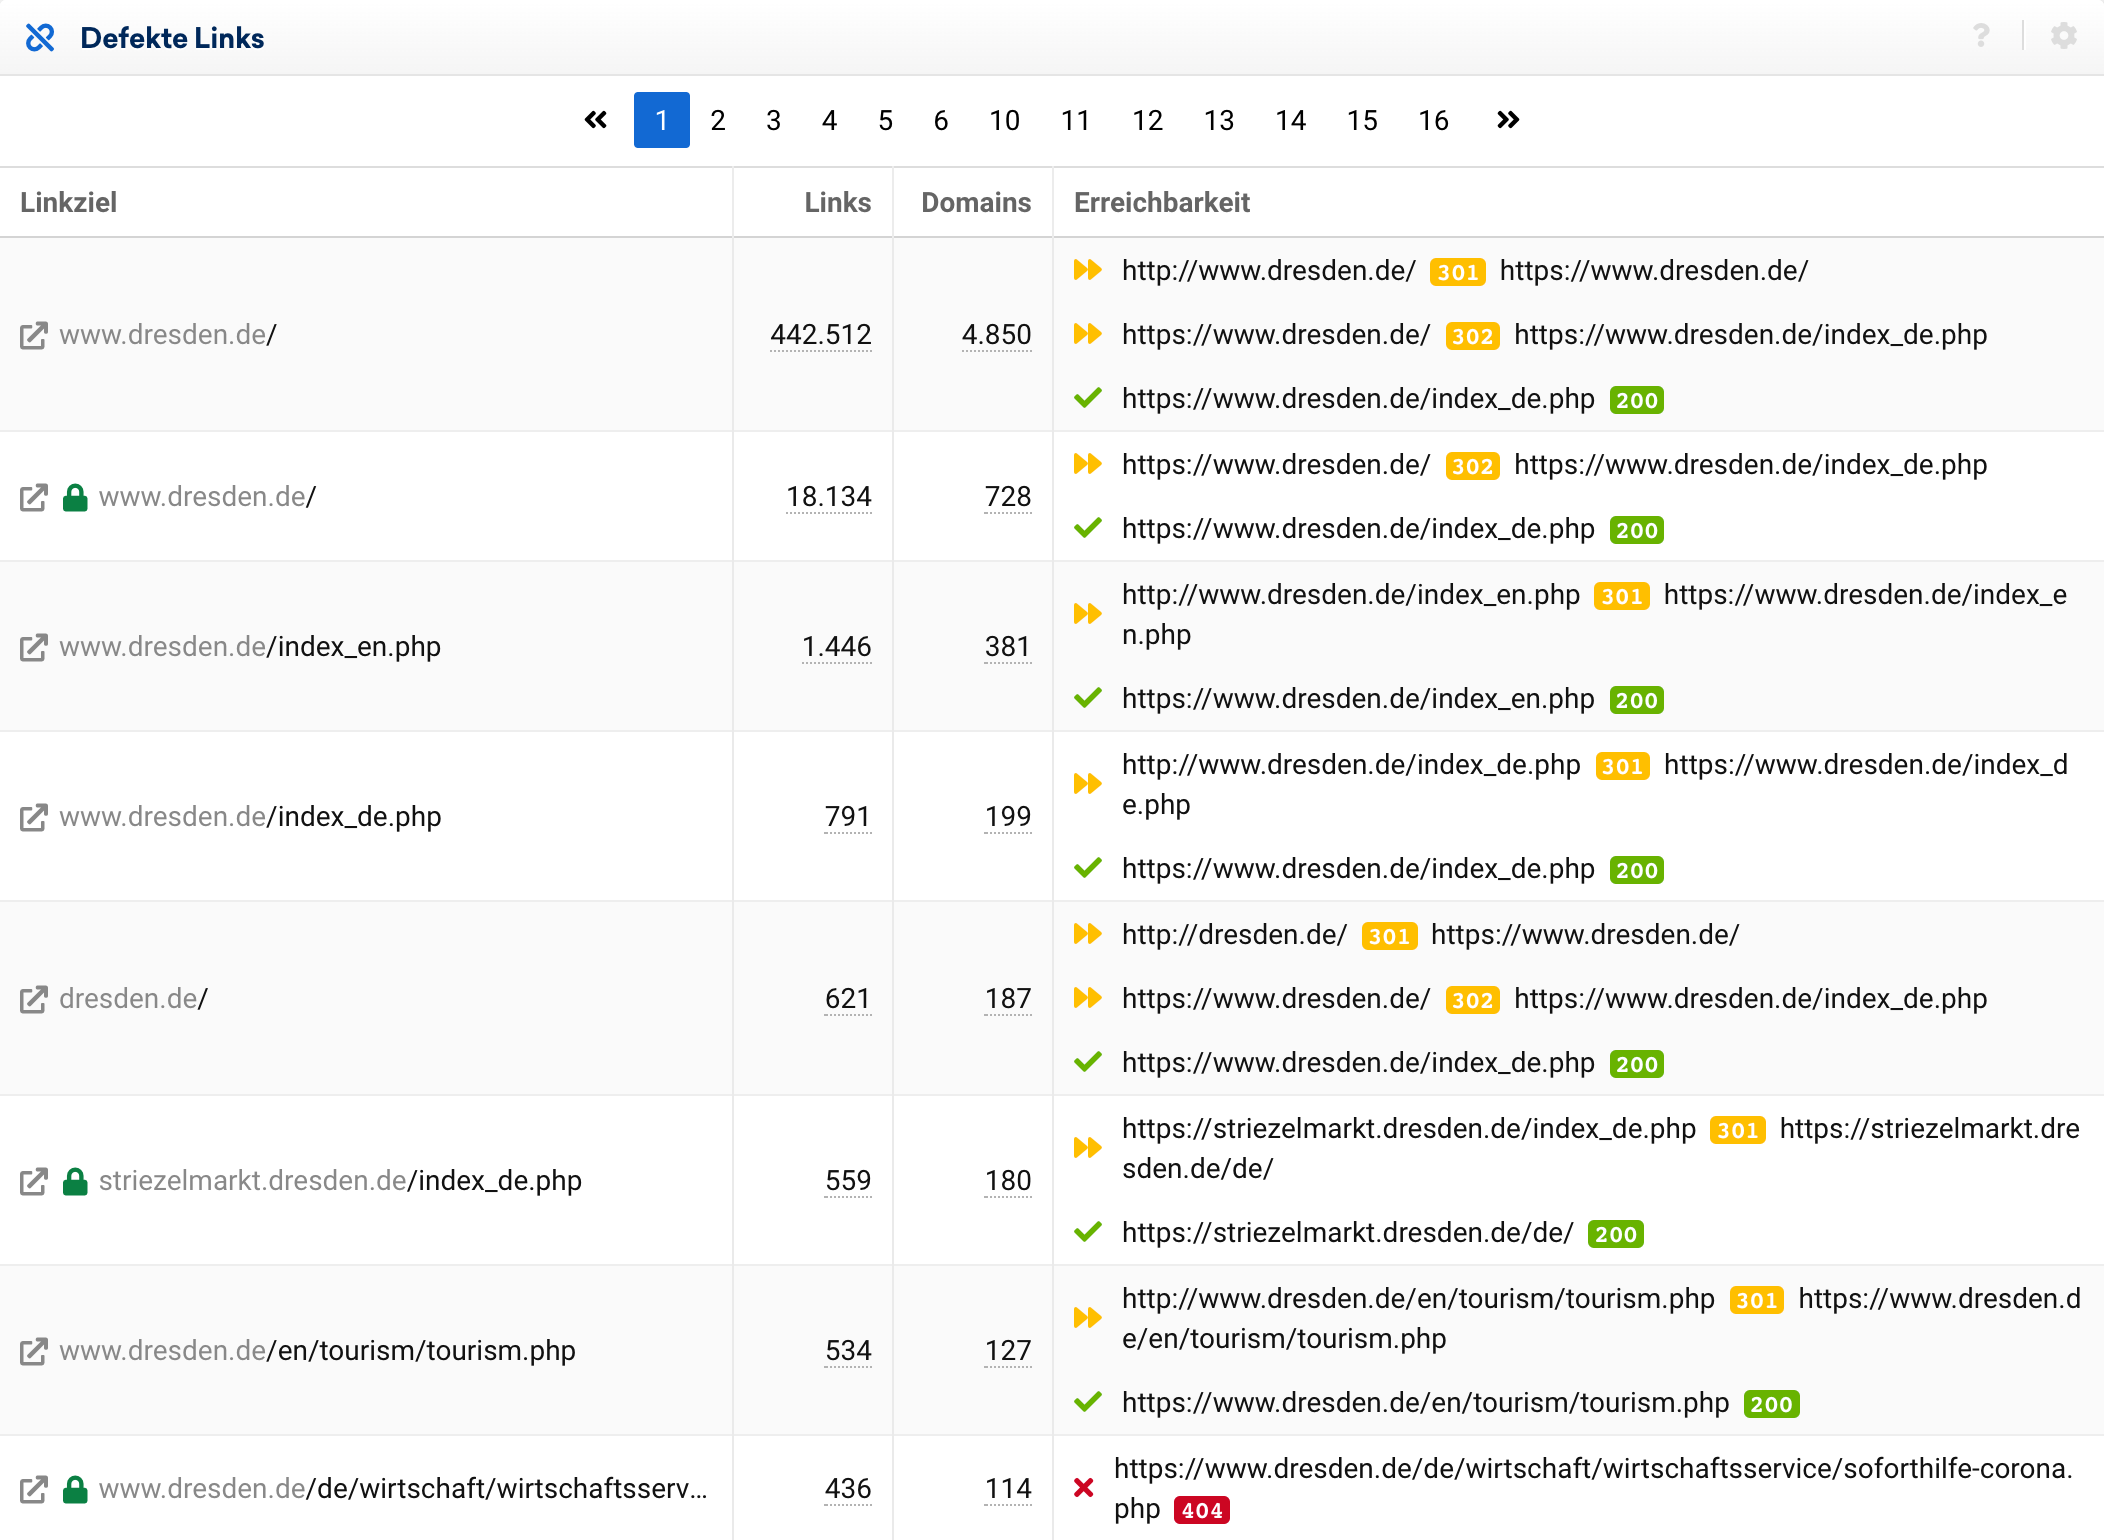The height and width of the screenshot is (1540, 2104).
Task: Open the settings gear icon
Action: pos(2063,37)
